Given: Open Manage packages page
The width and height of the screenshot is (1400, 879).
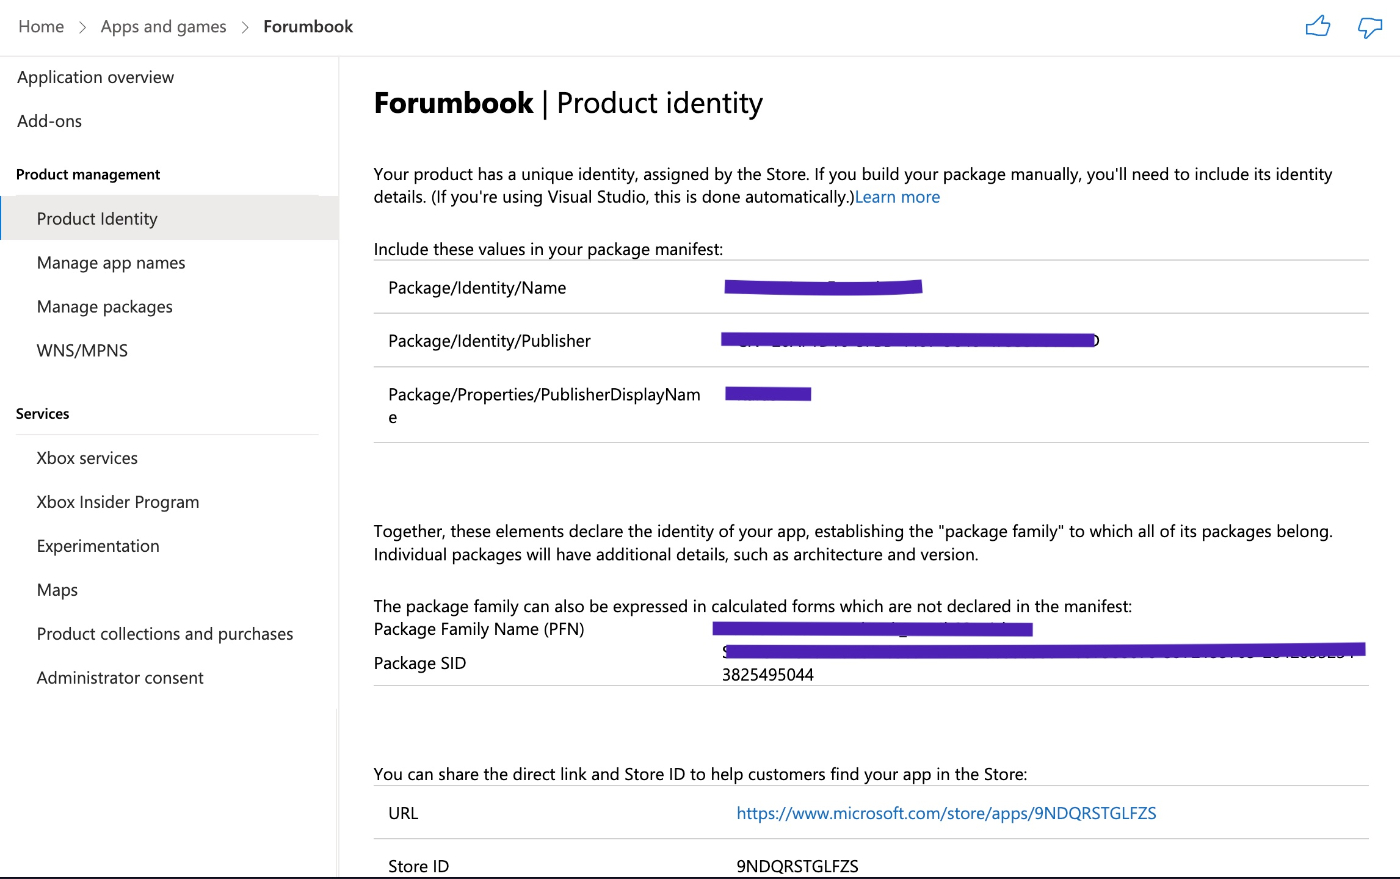Looking at the screenshot, I should point(105,307).
